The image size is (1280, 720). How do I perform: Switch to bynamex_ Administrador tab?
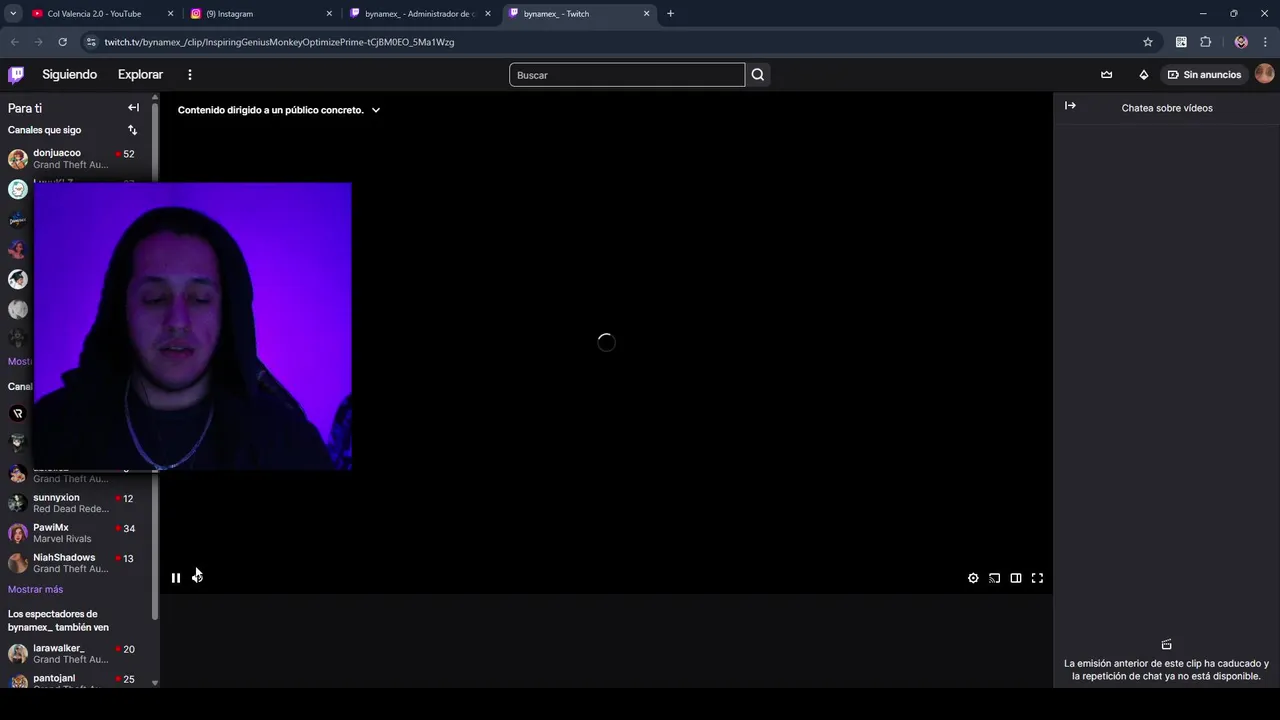[420, 14]
